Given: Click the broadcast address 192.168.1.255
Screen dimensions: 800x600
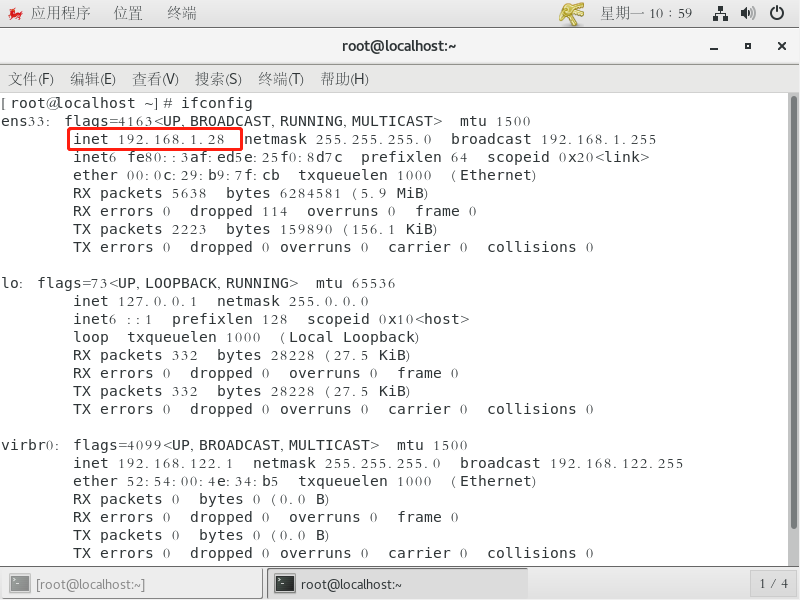Looking at the screenshot, I should (598, 139).
